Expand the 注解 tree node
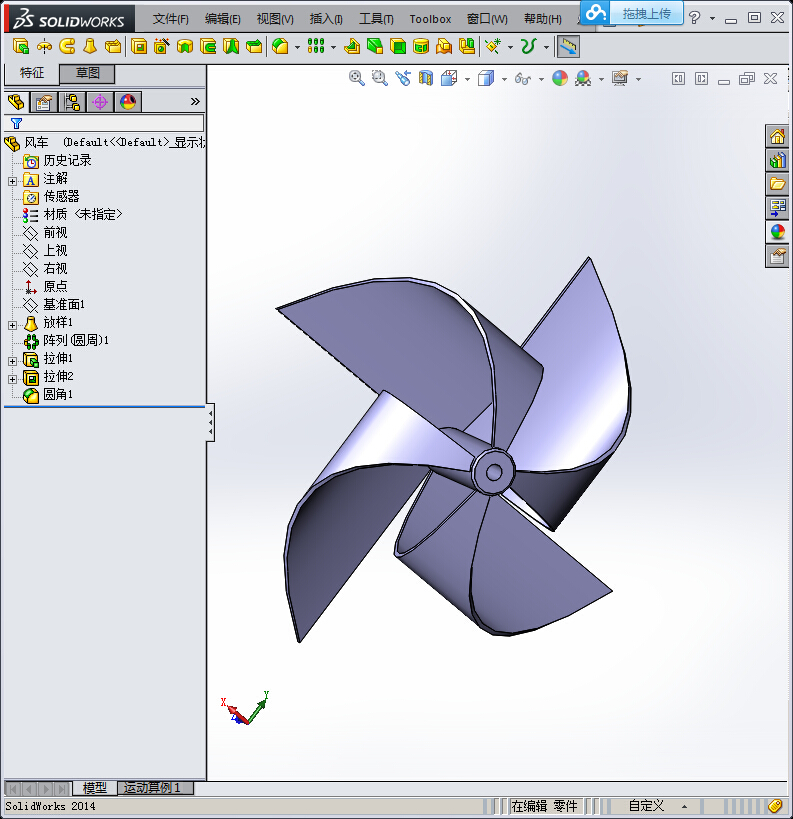This screenshot has height=819, width=793. [x=13, y=181]
